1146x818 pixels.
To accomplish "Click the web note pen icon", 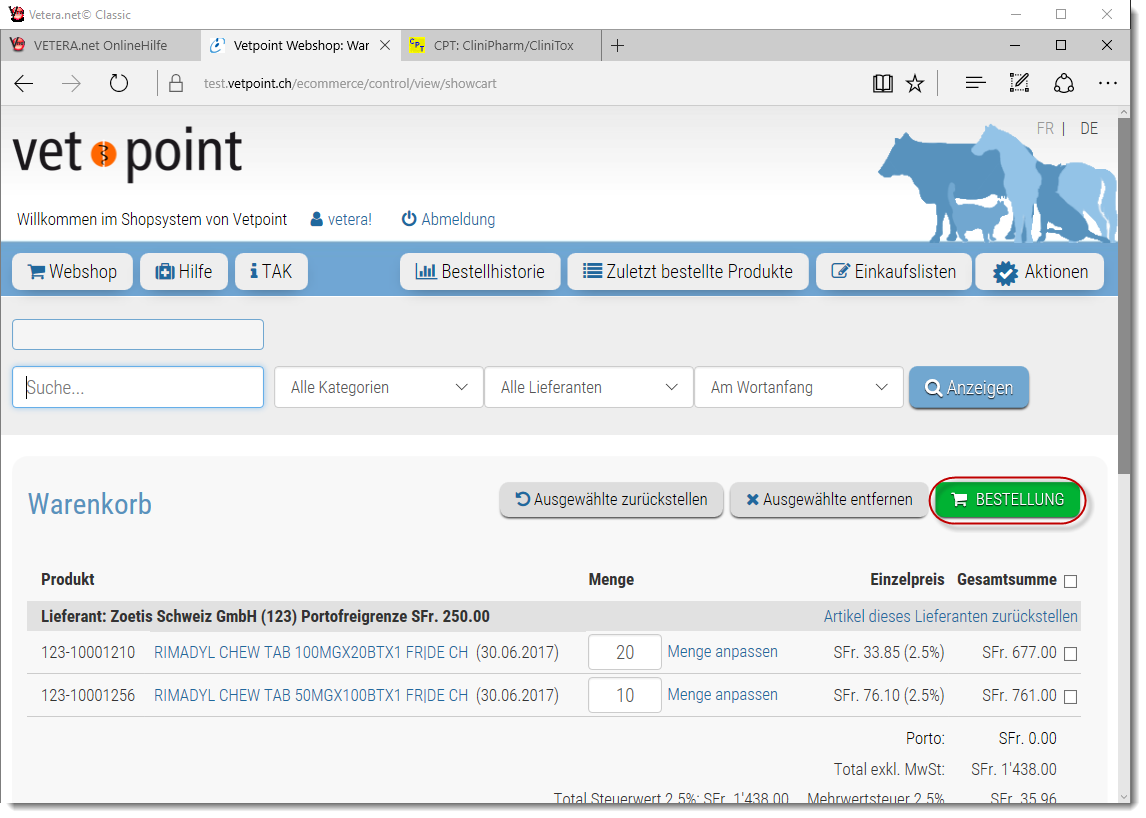I will [1019, 84].
